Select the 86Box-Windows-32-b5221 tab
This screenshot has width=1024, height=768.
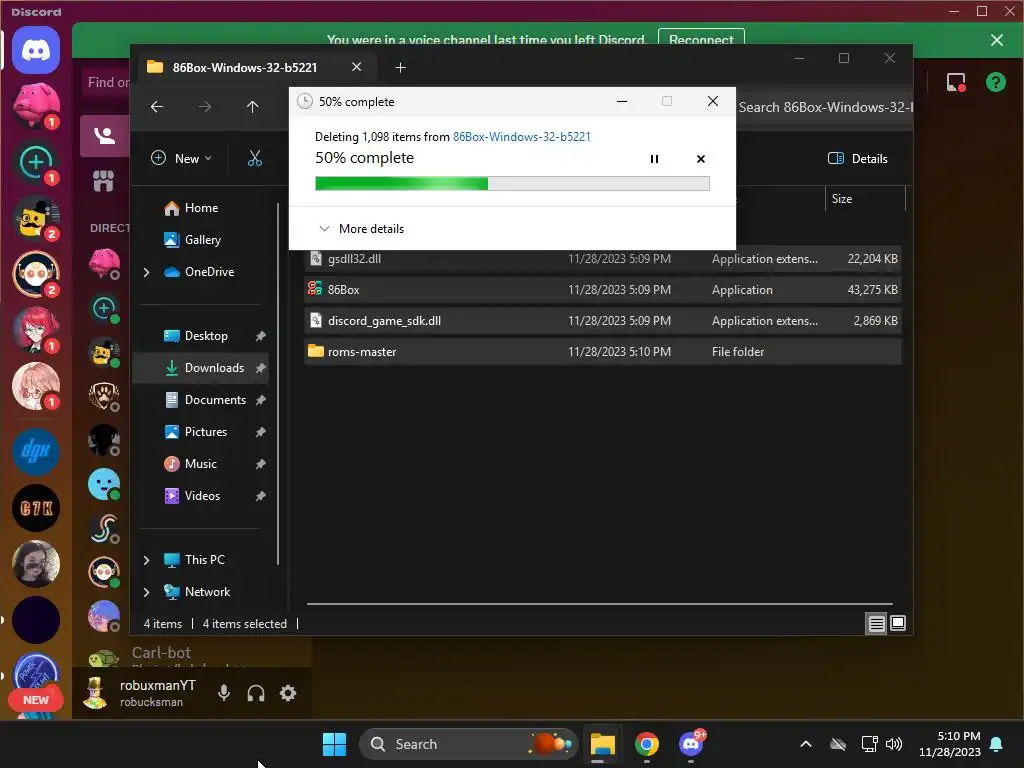coord(244,67)
